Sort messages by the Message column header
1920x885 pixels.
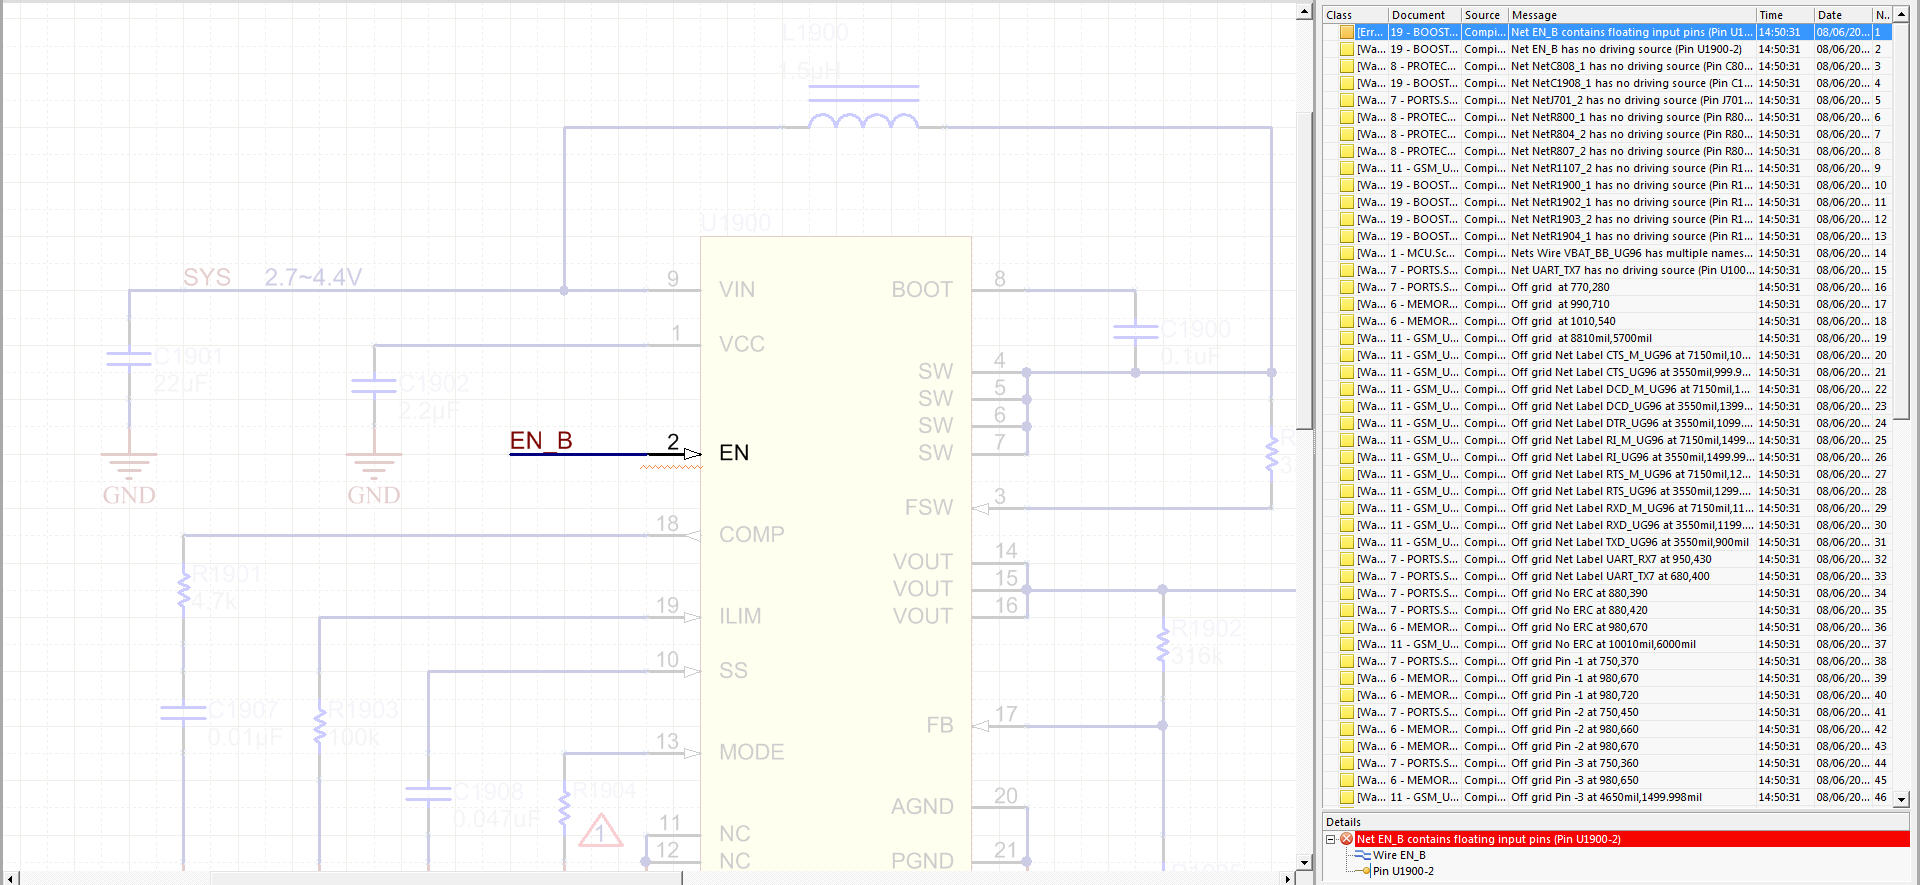pyautogui.click(x=1632, y=15)
